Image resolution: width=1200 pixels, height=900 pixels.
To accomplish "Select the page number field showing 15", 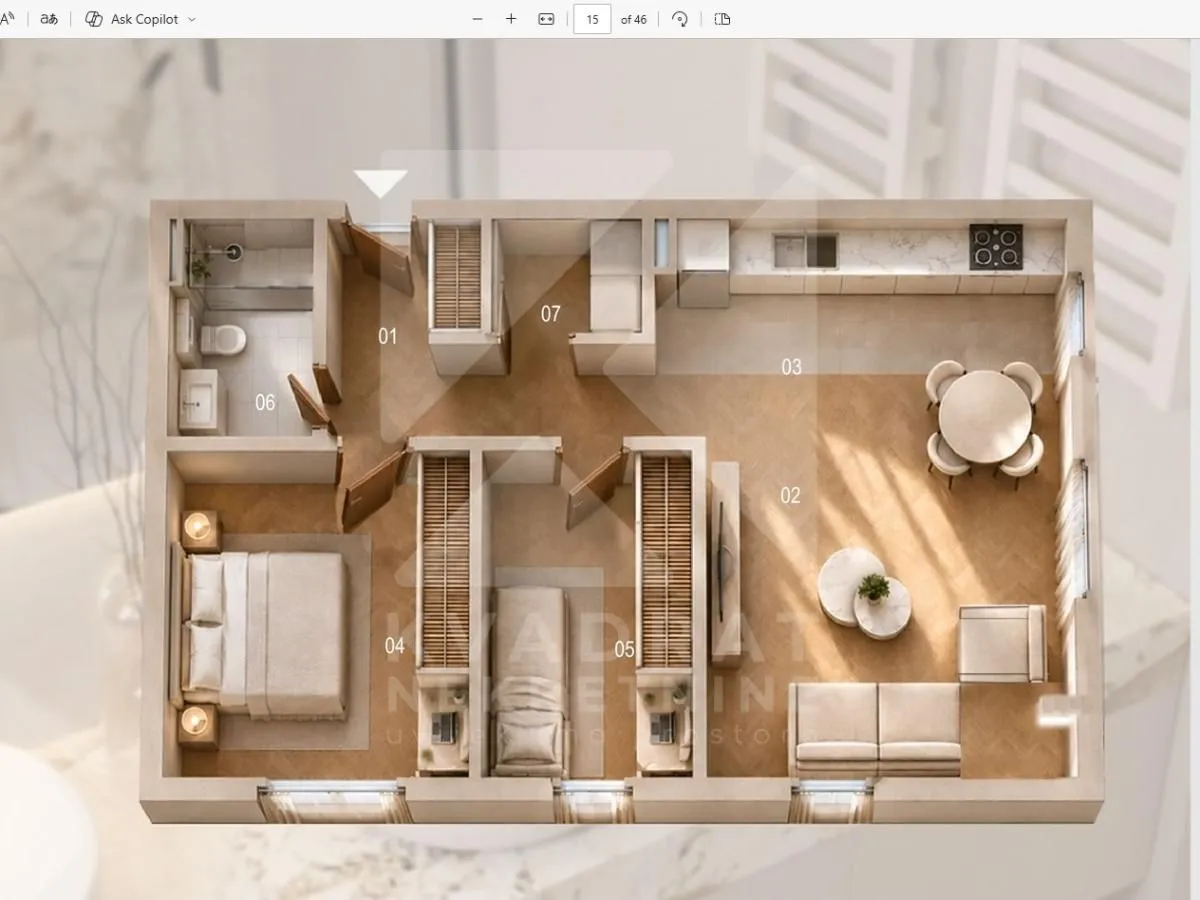I will (x=592, y=19).
